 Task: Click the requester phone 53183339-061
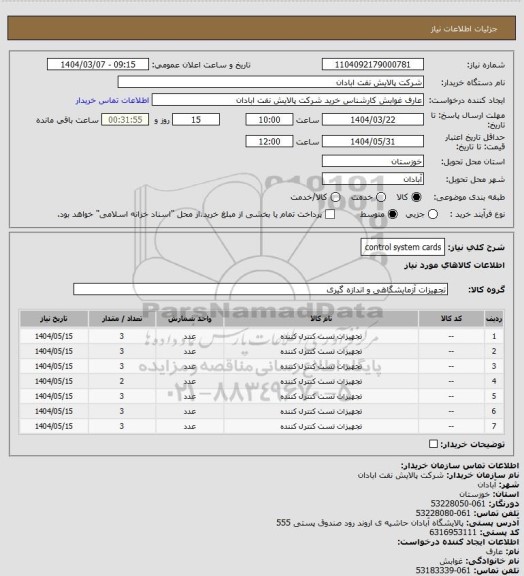pyautogui.click(x=443, y=570)
